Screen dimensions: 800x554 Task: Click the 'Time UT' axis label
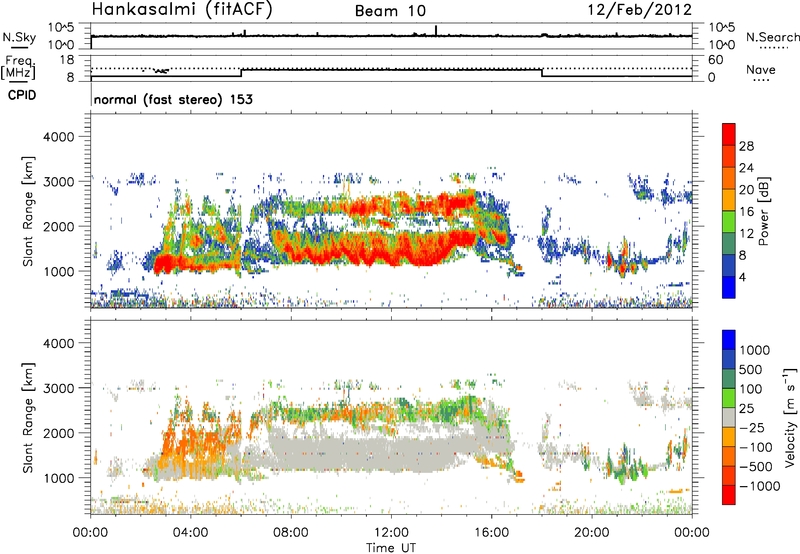pos(391,548)
